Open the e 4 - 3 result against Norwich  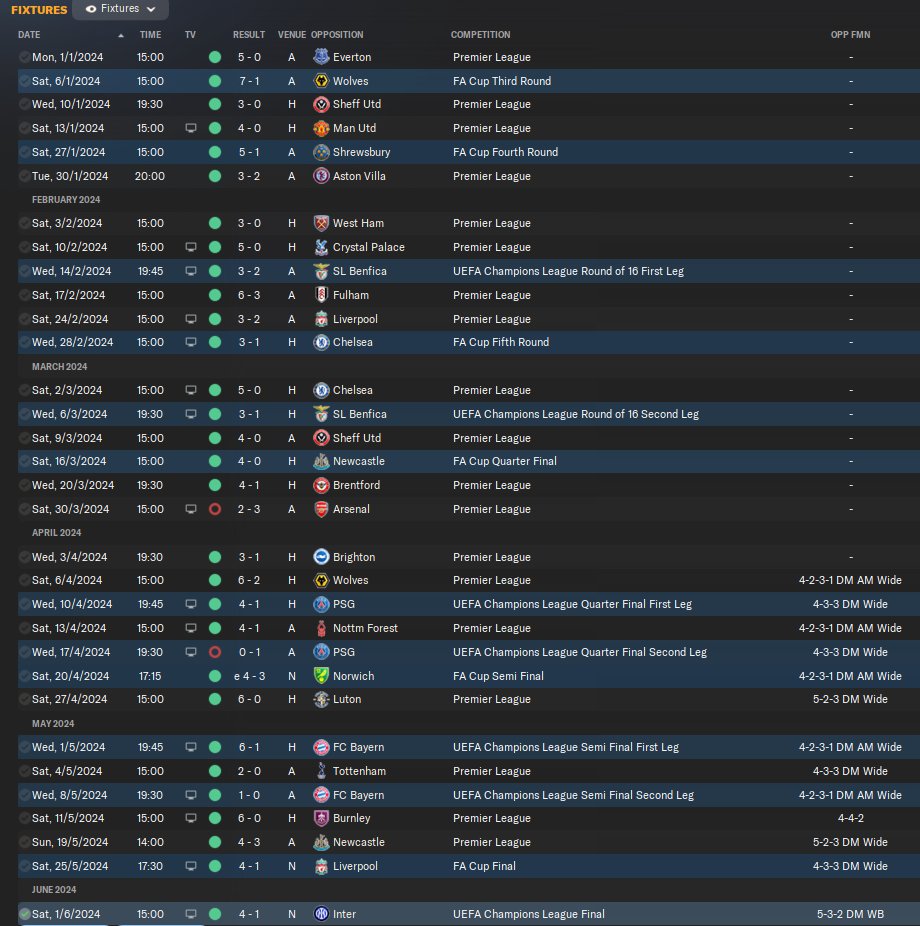point(249,676)
